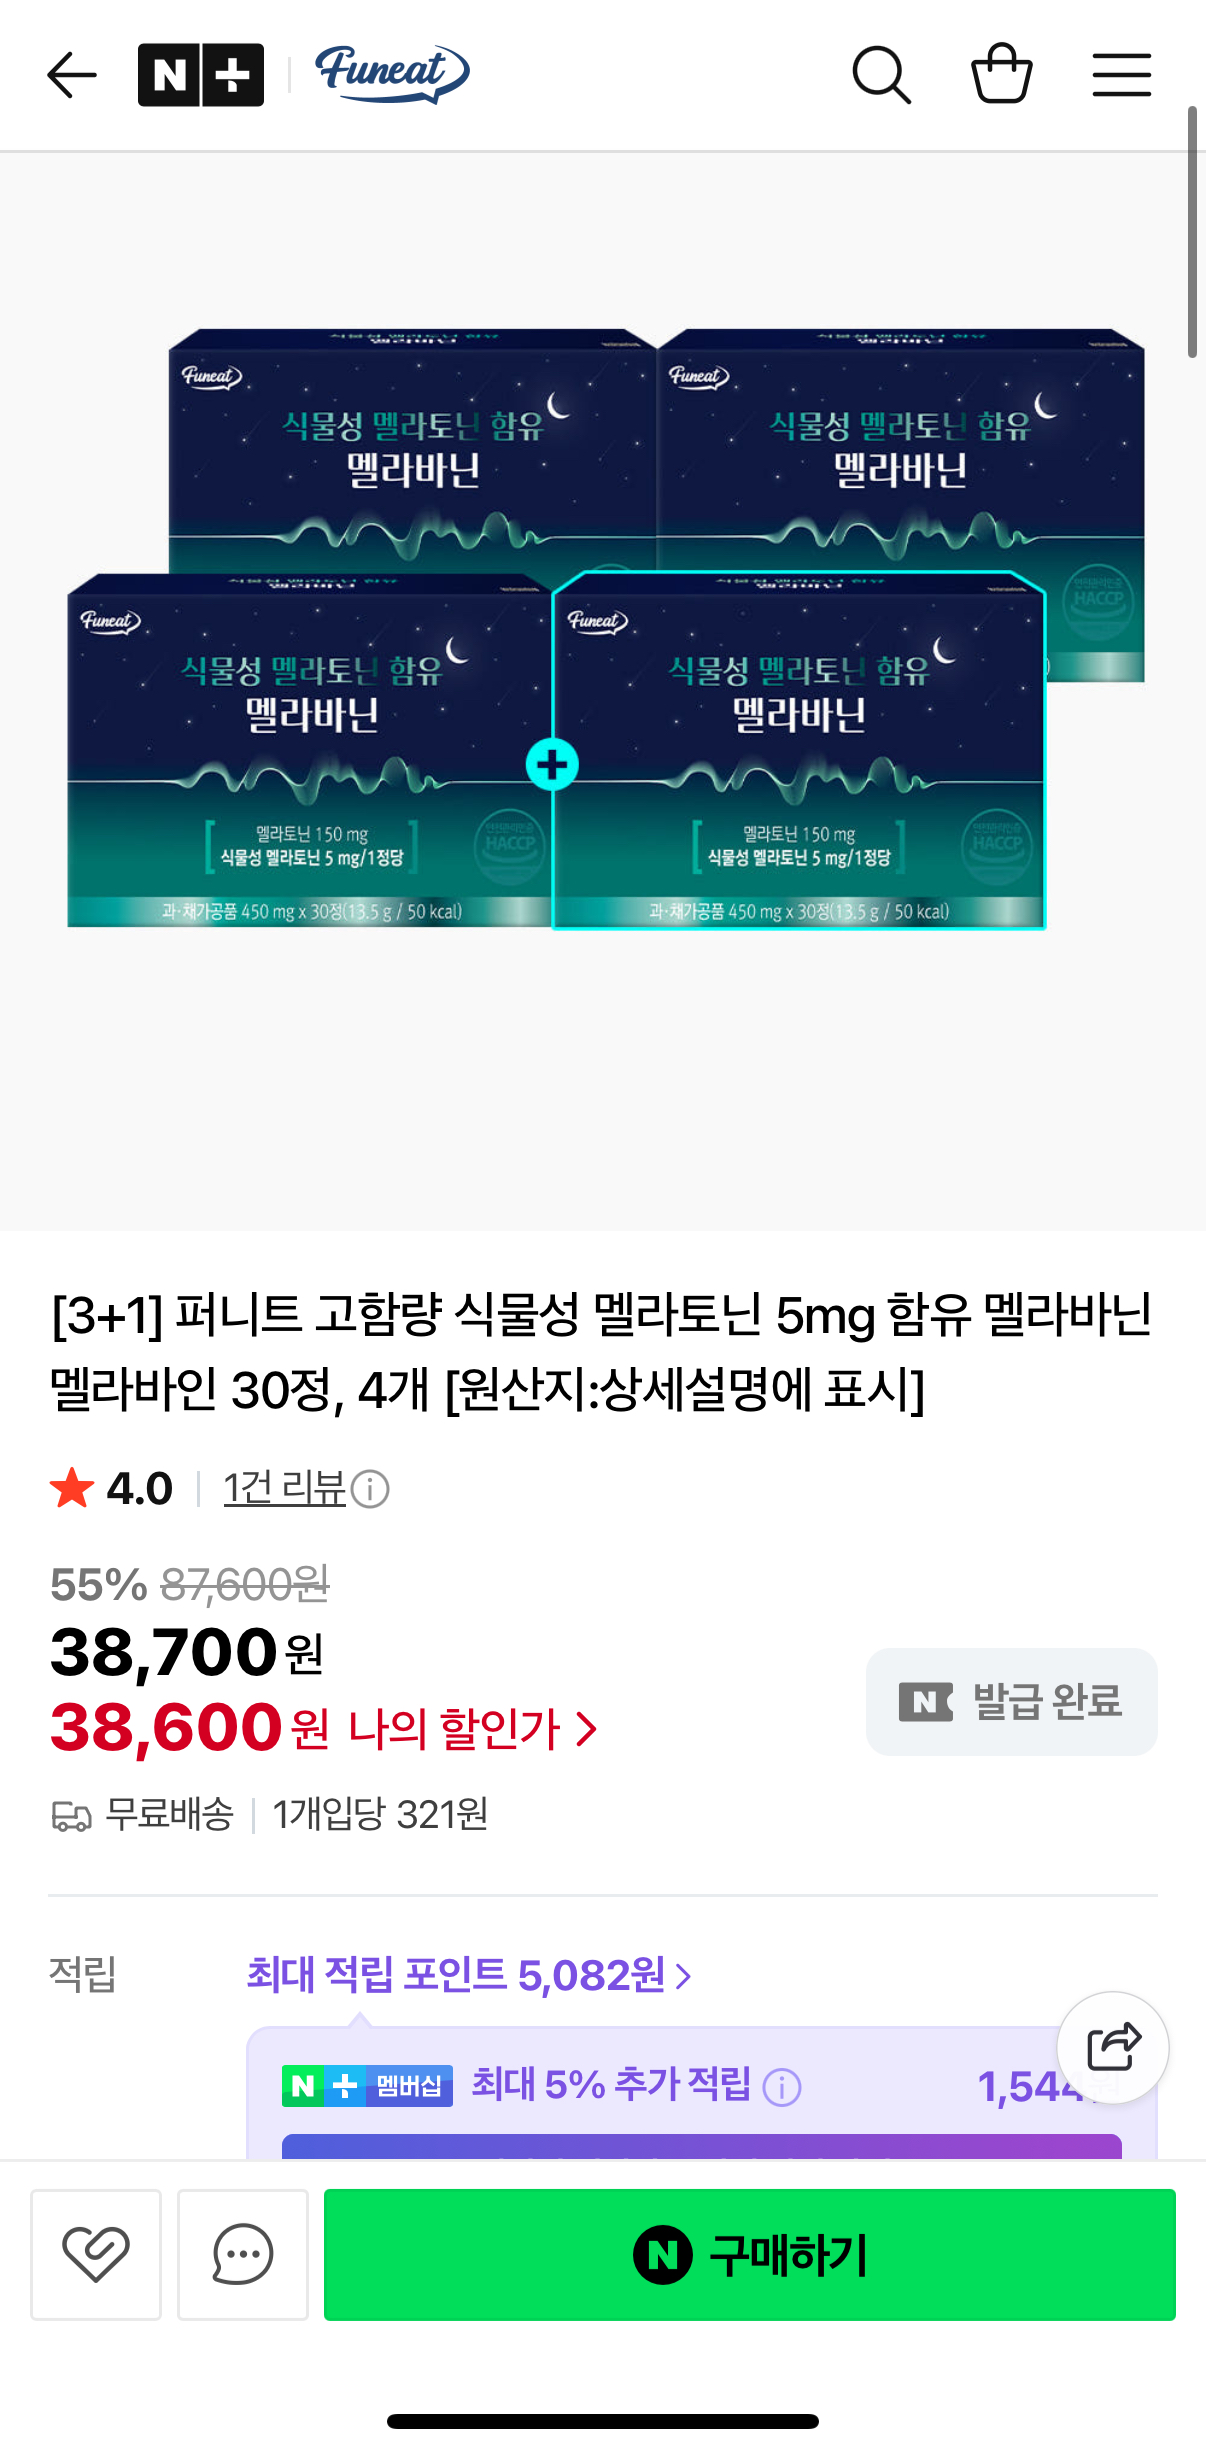The height and width of the screenshot is (2453, 1206).
Task: Open search with the magnifier icon
Action: (881, 75)
